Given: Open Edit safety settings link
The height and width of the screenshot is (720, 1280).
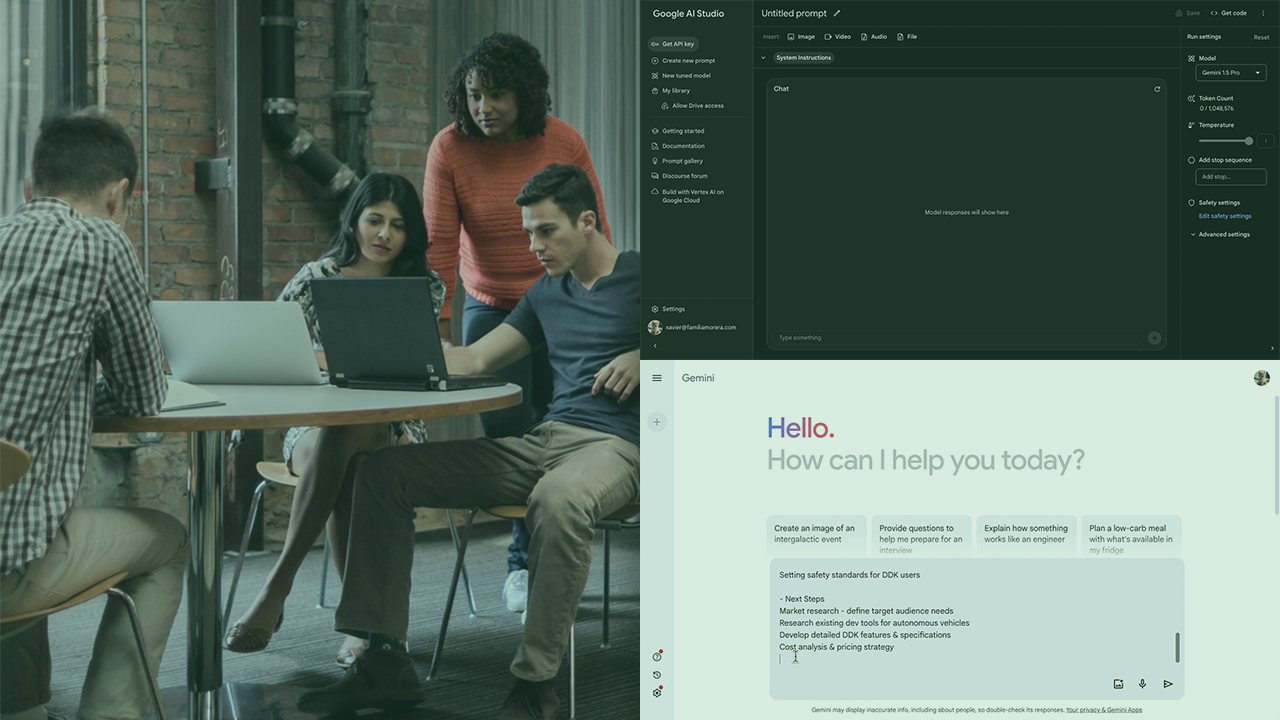Looking at the screenshot, I should [1225, 216].
